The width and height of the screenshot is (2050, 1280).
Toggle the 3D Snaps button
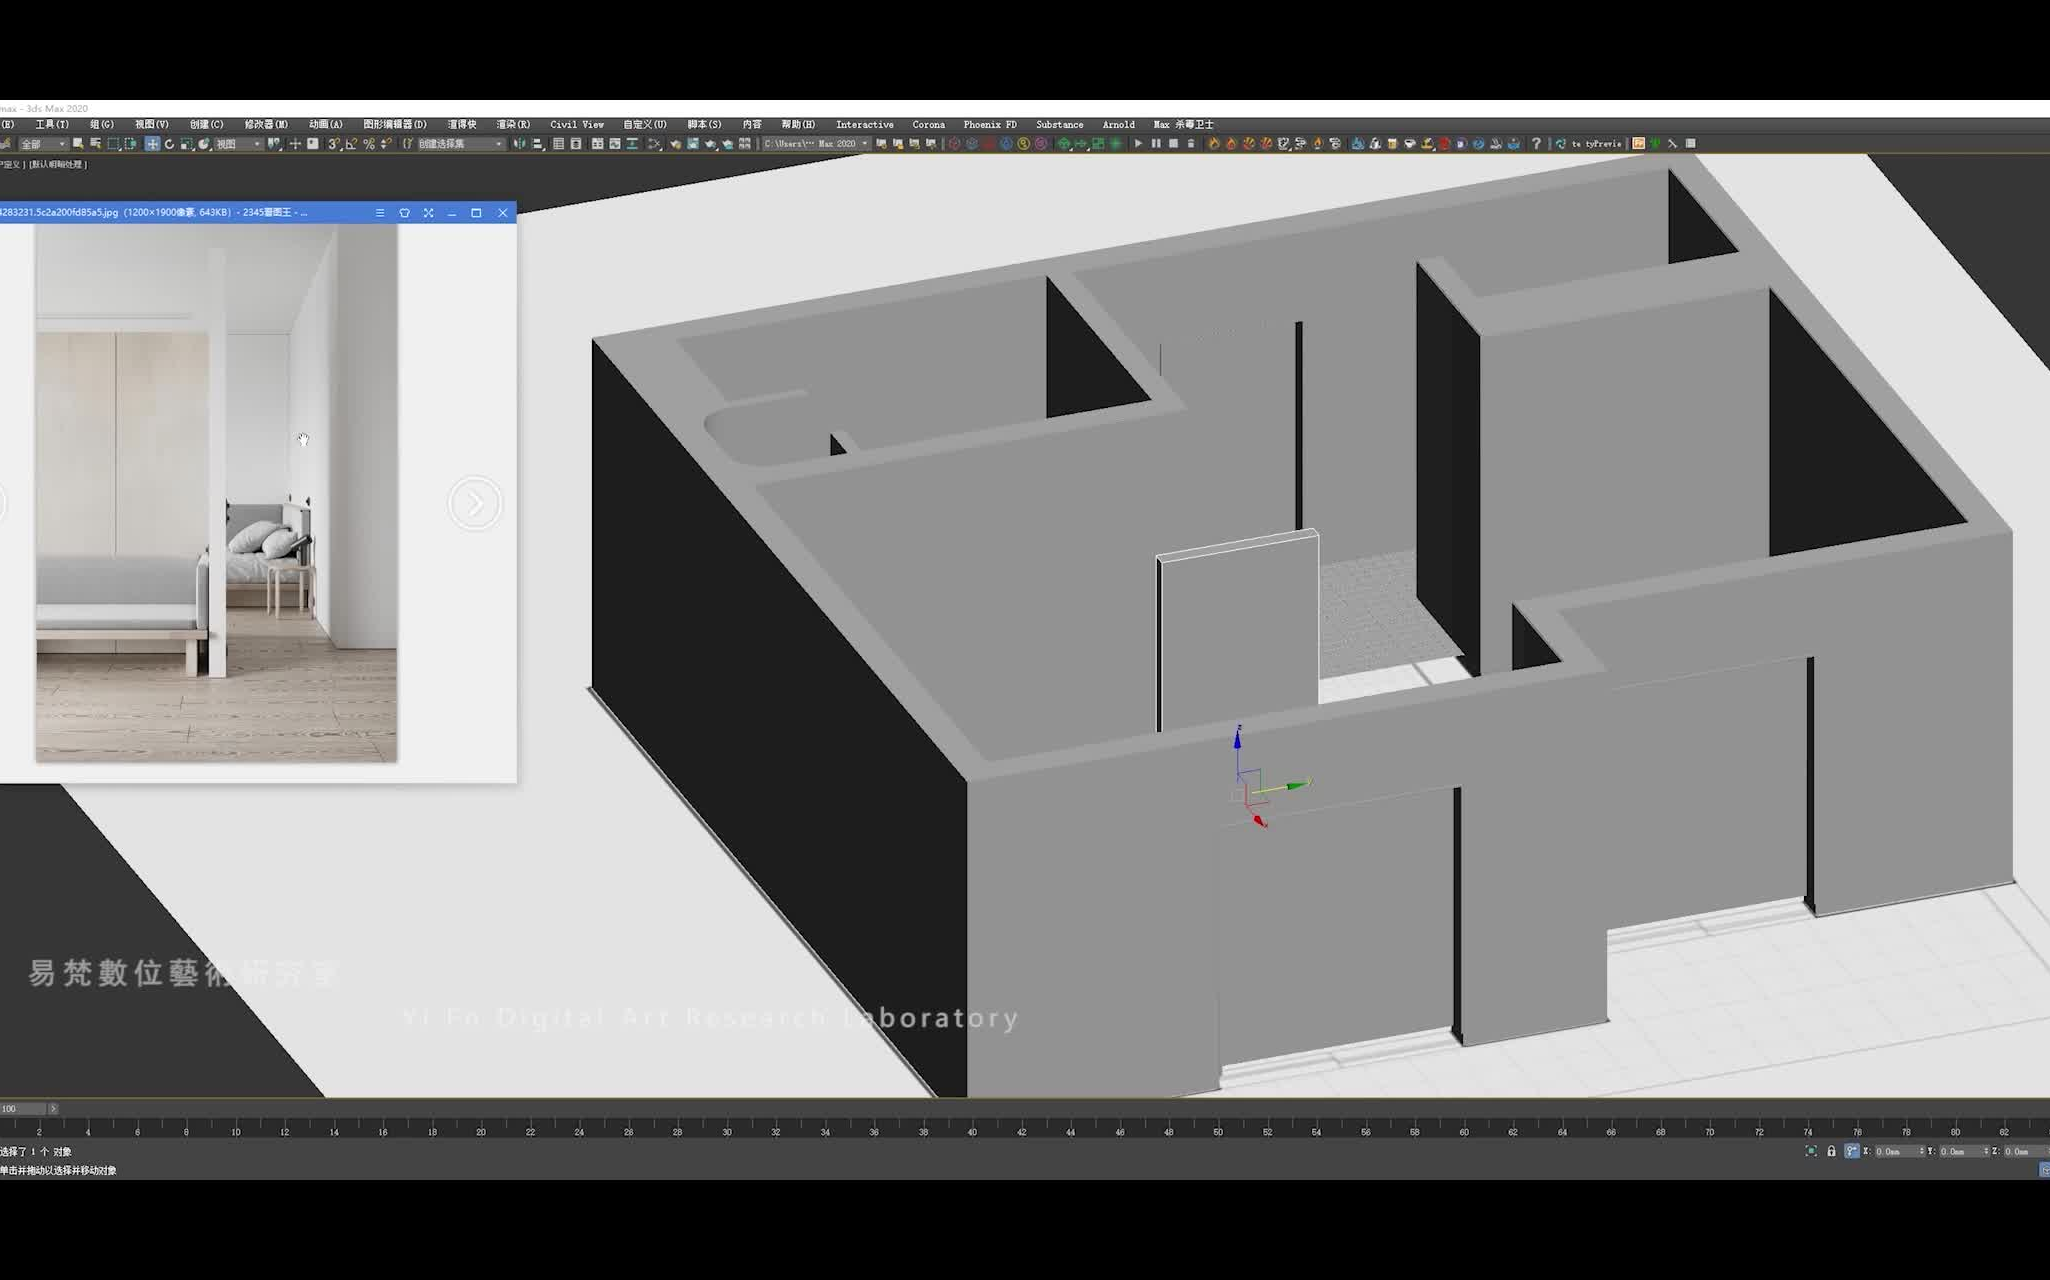[x=334, y=144]
